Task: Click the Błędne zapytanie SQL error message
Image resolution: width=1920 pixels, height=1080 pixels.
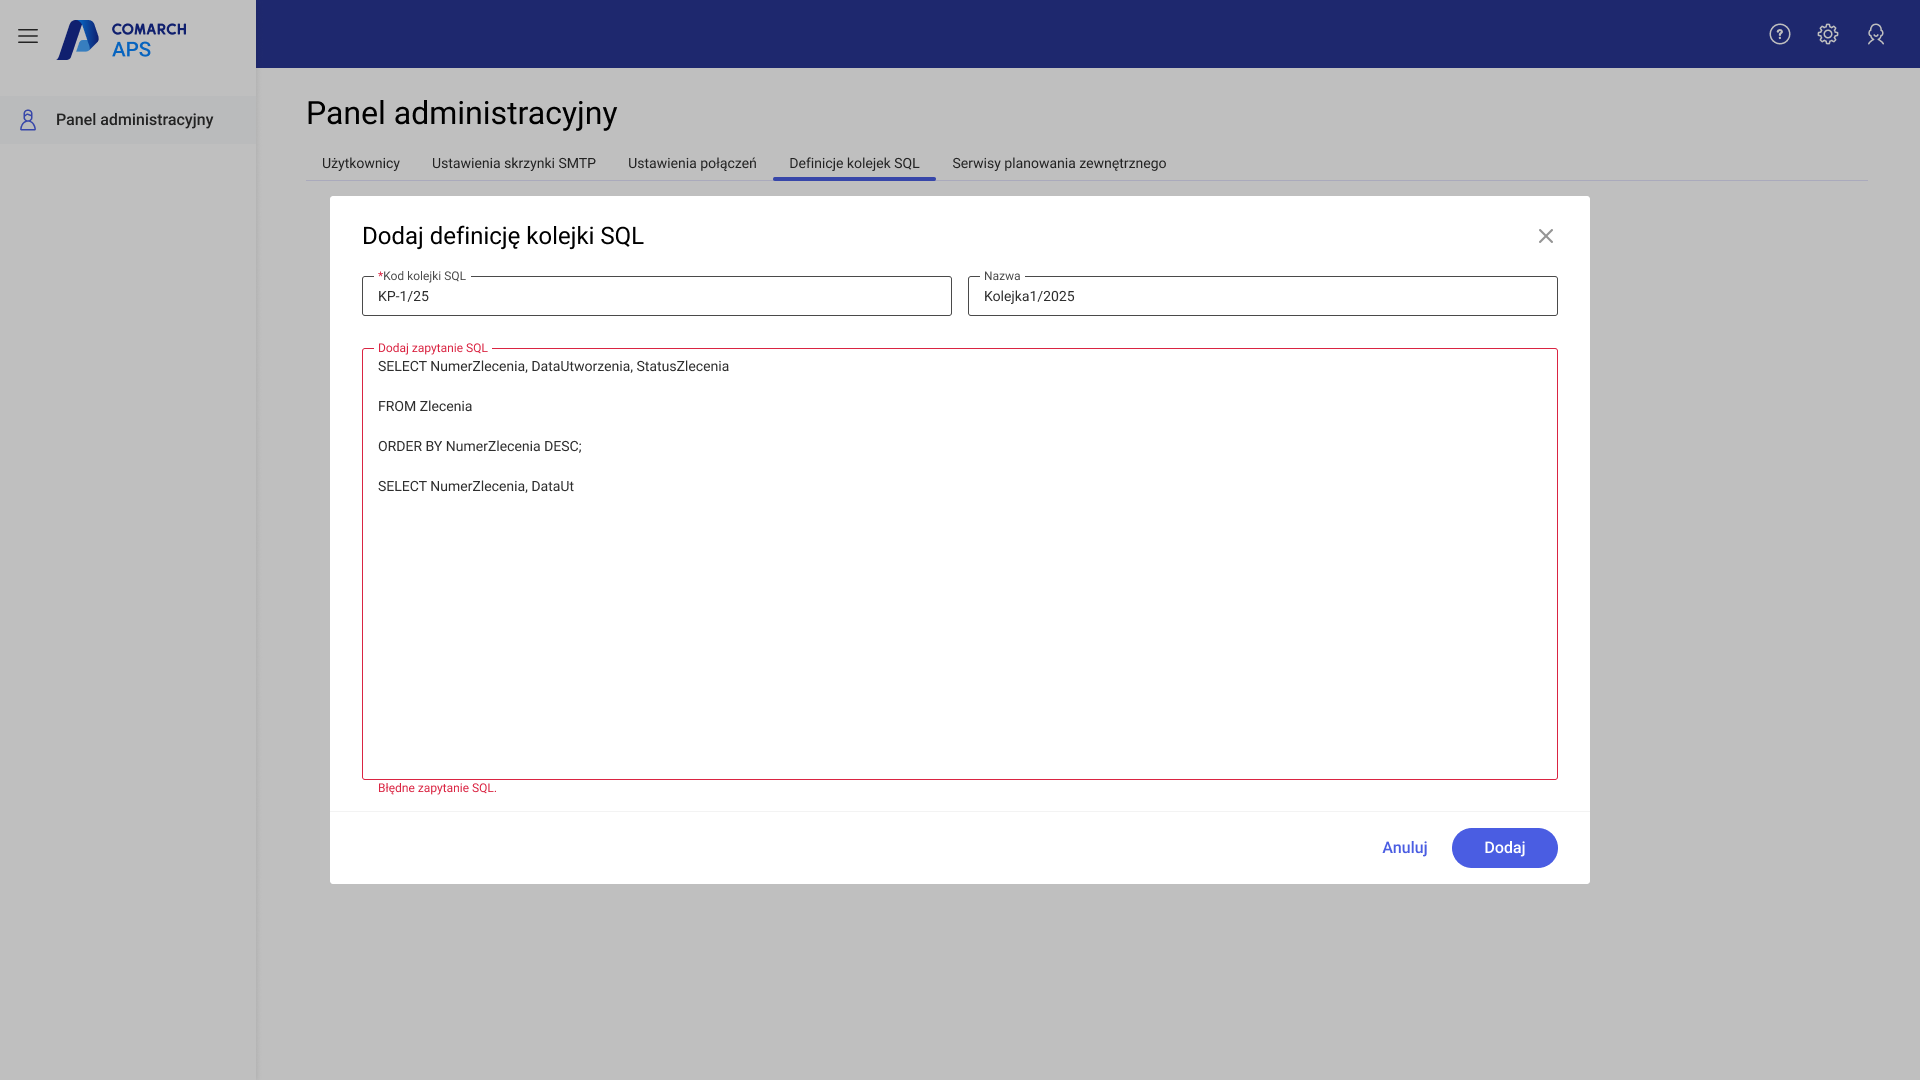Action: point(437,788)
